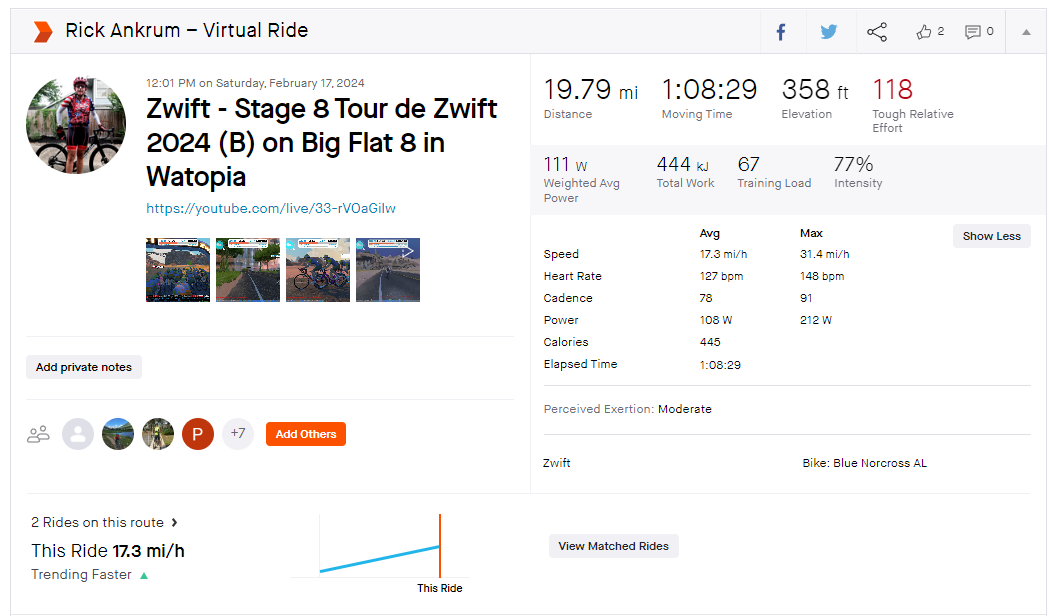The image size is (1049, 616).
Task: Click the Strava chevron logo icon
Action: (43, 31)
